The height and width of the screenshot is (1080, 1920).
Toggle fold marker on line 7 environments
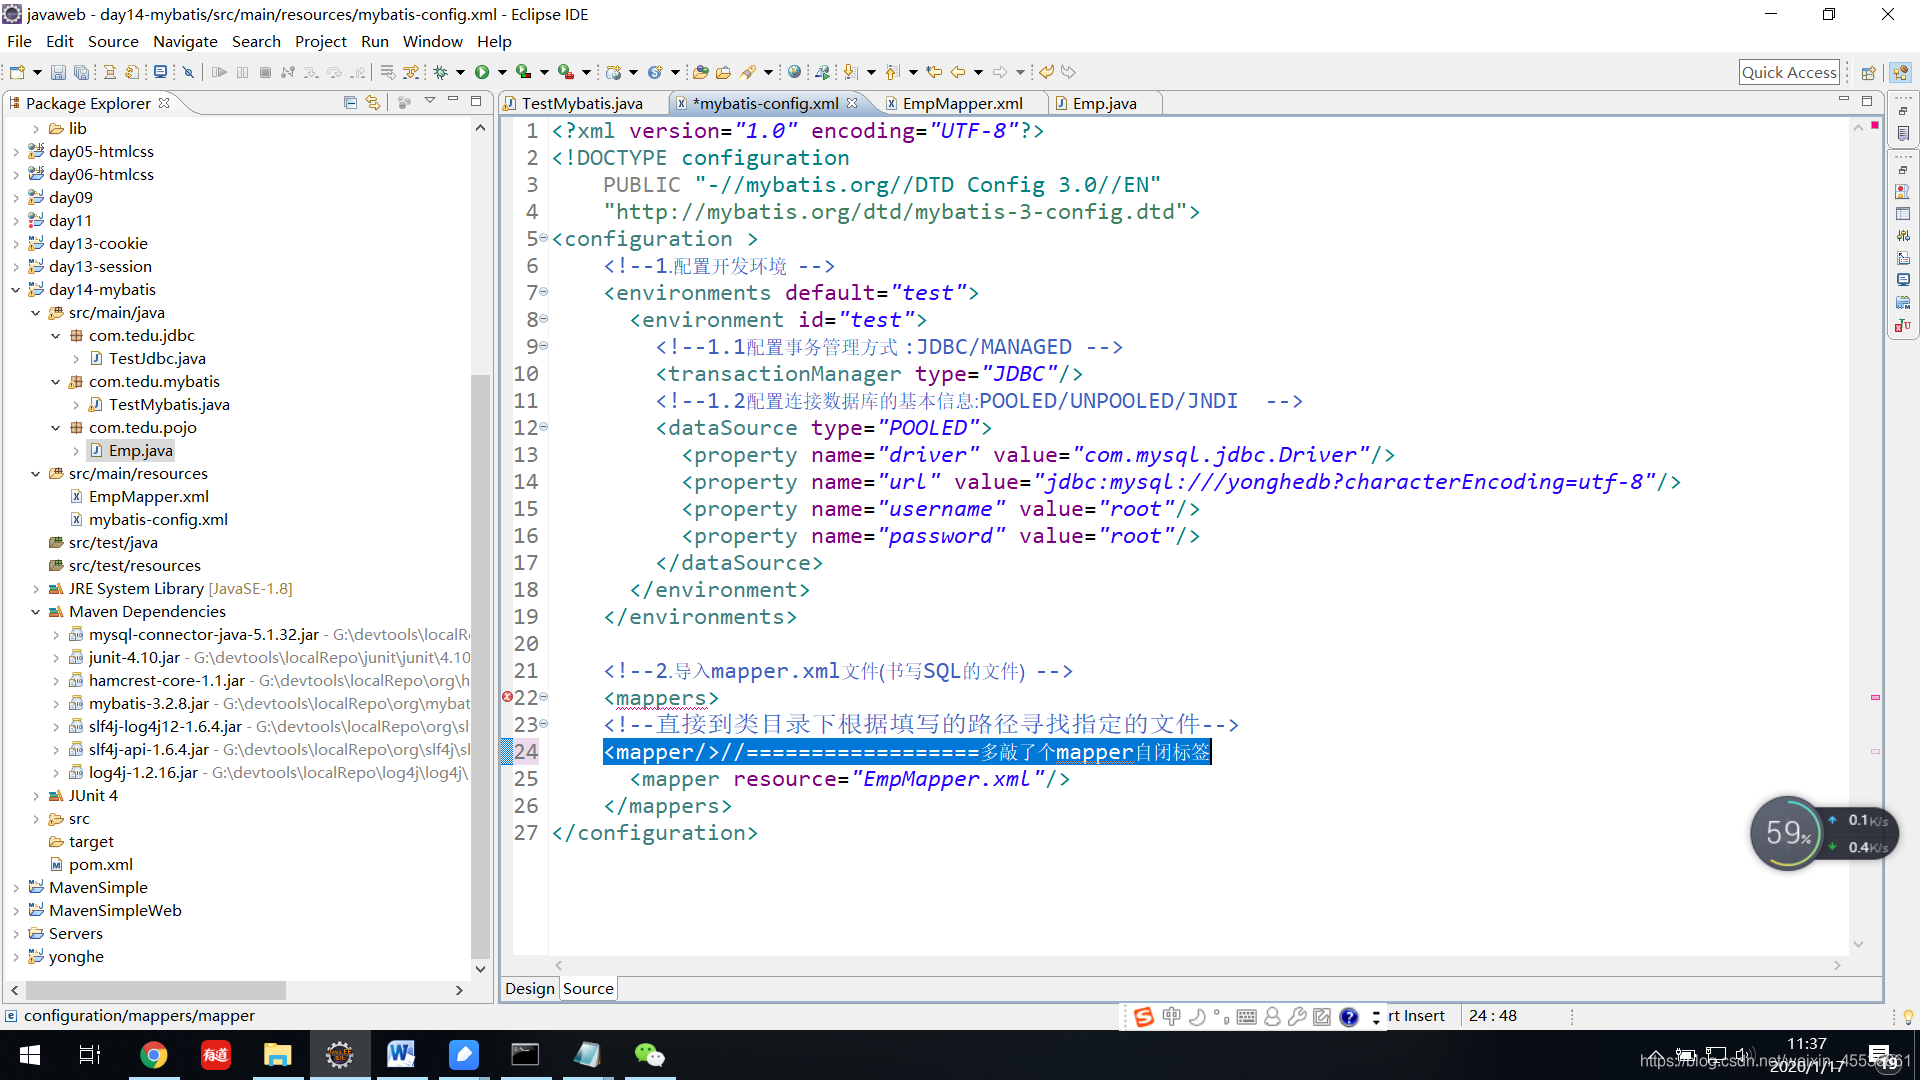click(544, 292)
